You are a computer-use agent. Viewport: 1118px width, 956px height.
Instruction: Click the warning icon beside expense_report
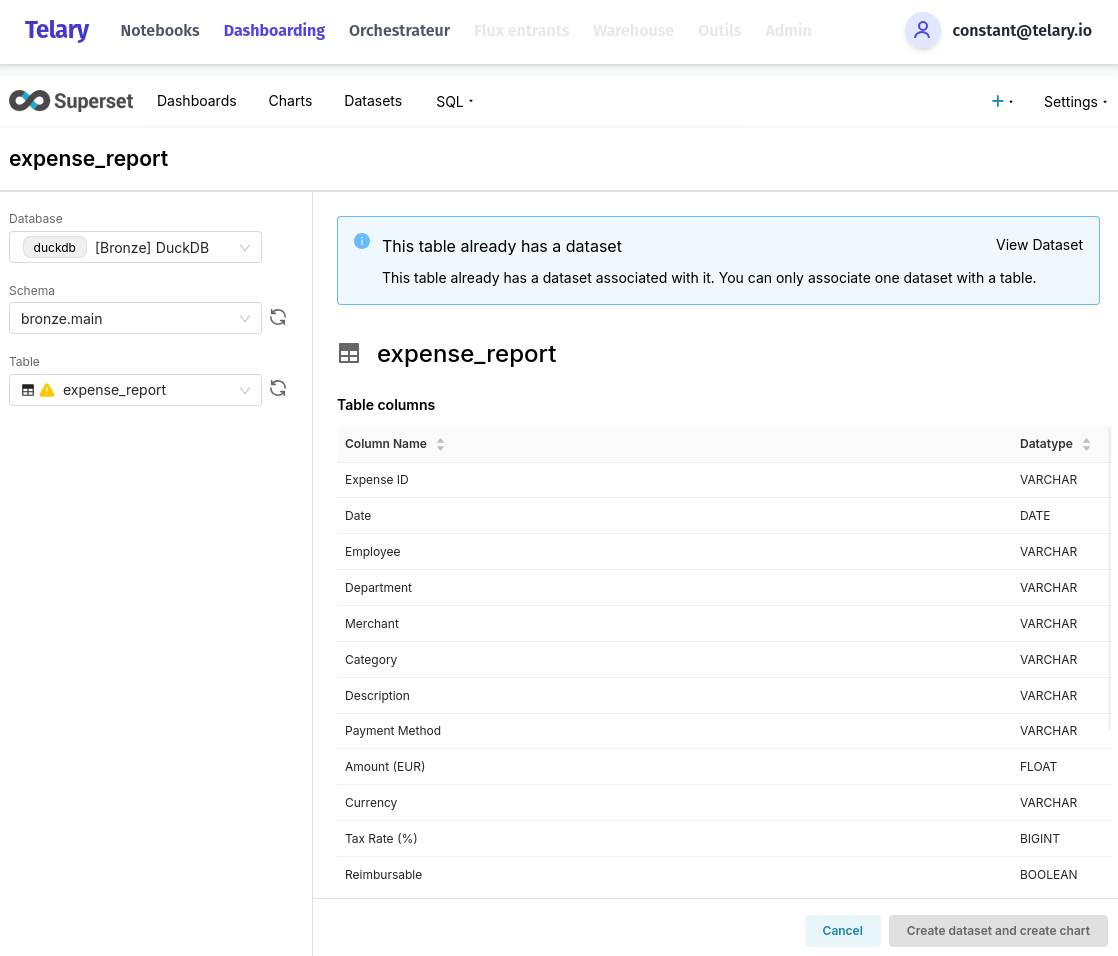point(47,390)
